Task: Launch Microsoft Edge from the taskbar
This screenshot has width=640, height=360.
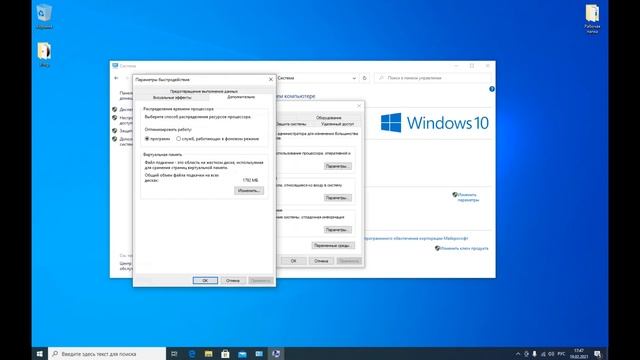Action: point(192,354)
